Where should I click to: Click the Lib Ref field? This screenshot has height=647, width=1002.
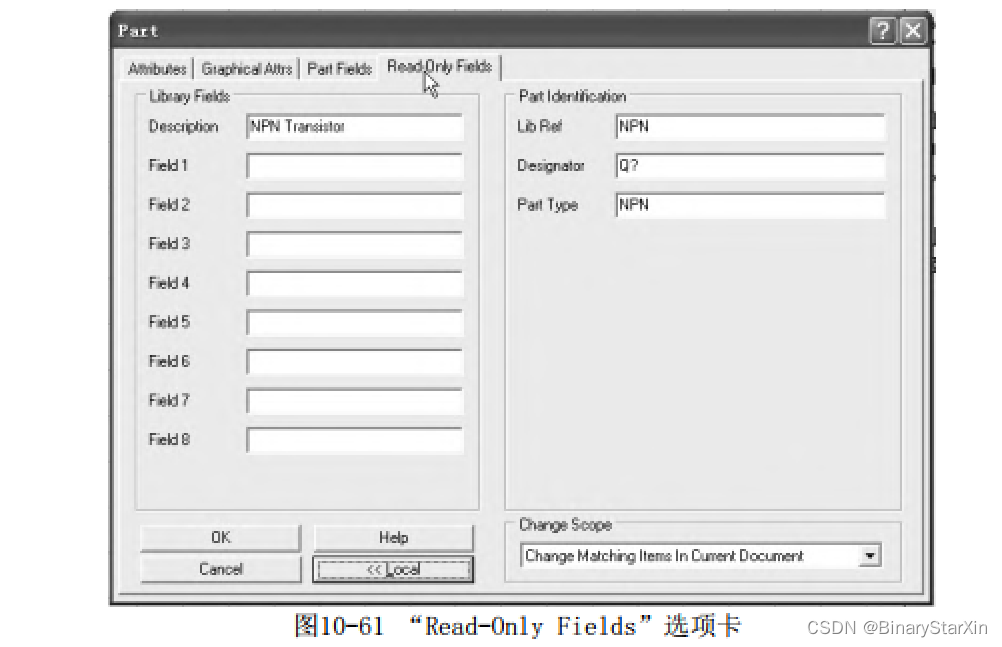coord(750,127)
